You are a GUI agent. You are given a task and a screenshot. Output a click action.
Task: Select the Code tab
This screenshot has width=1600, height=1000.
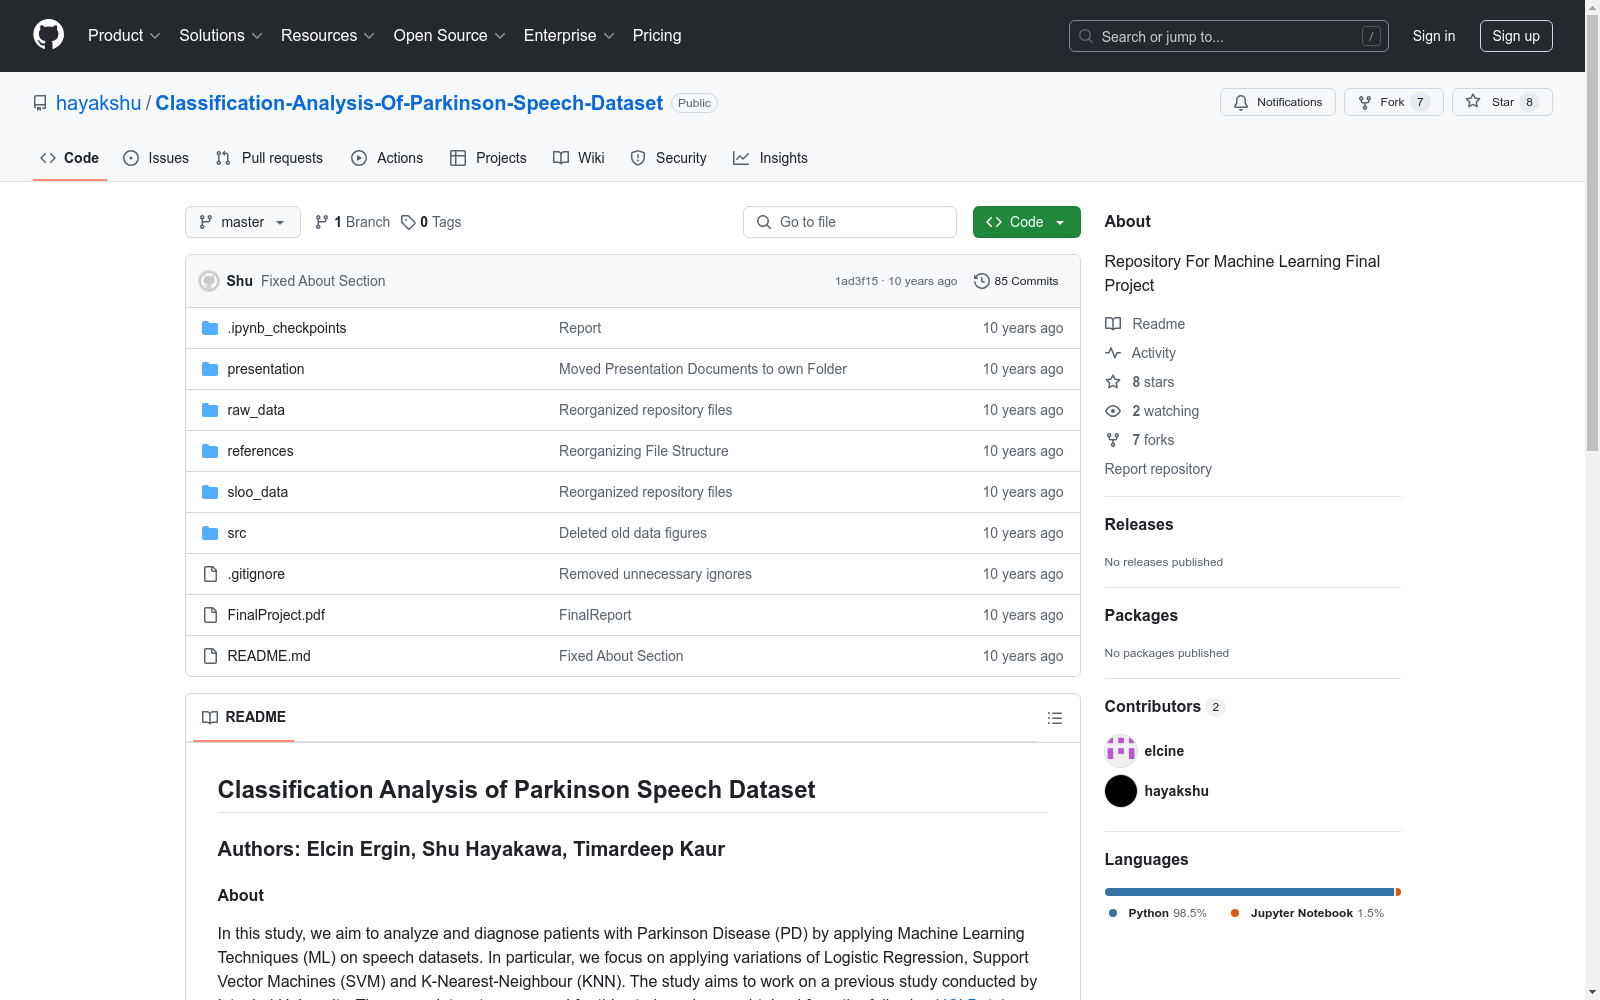[70, 158]
